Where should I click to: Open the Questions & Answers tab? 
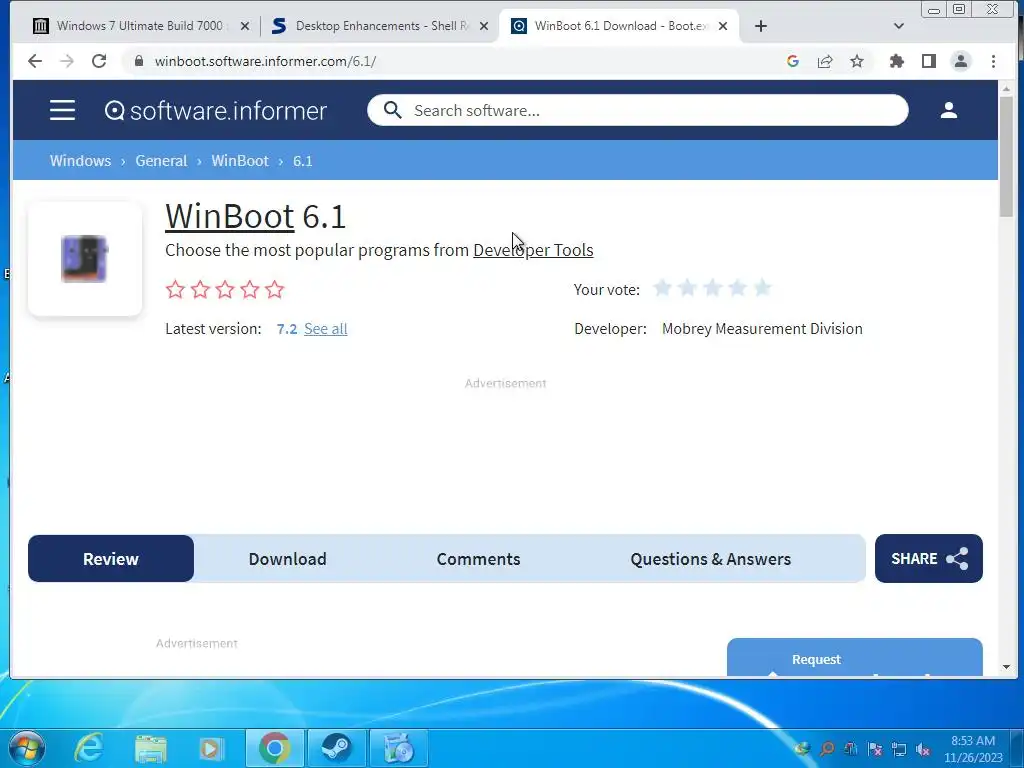tap(710, 558)
